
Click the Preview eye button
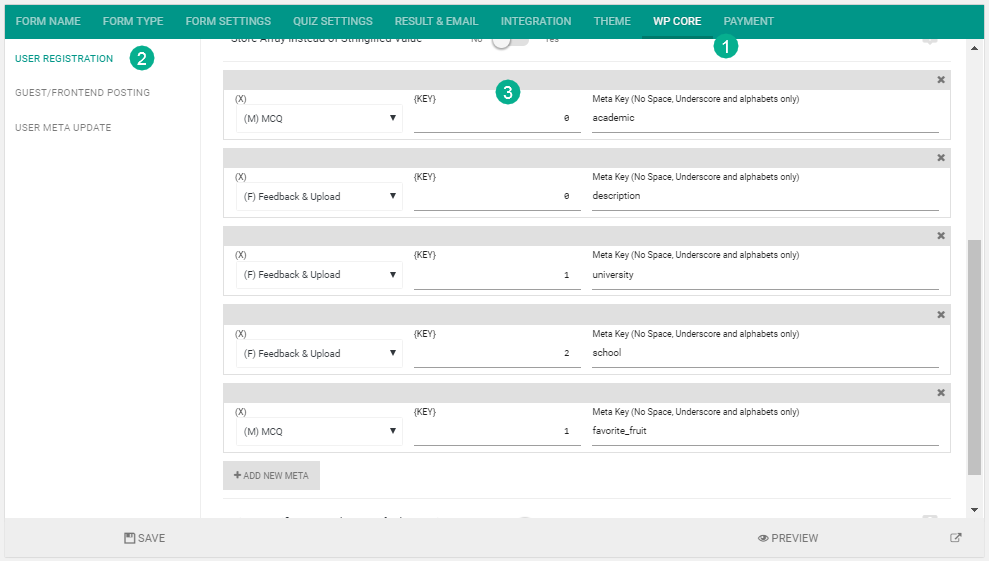(788, 538)
